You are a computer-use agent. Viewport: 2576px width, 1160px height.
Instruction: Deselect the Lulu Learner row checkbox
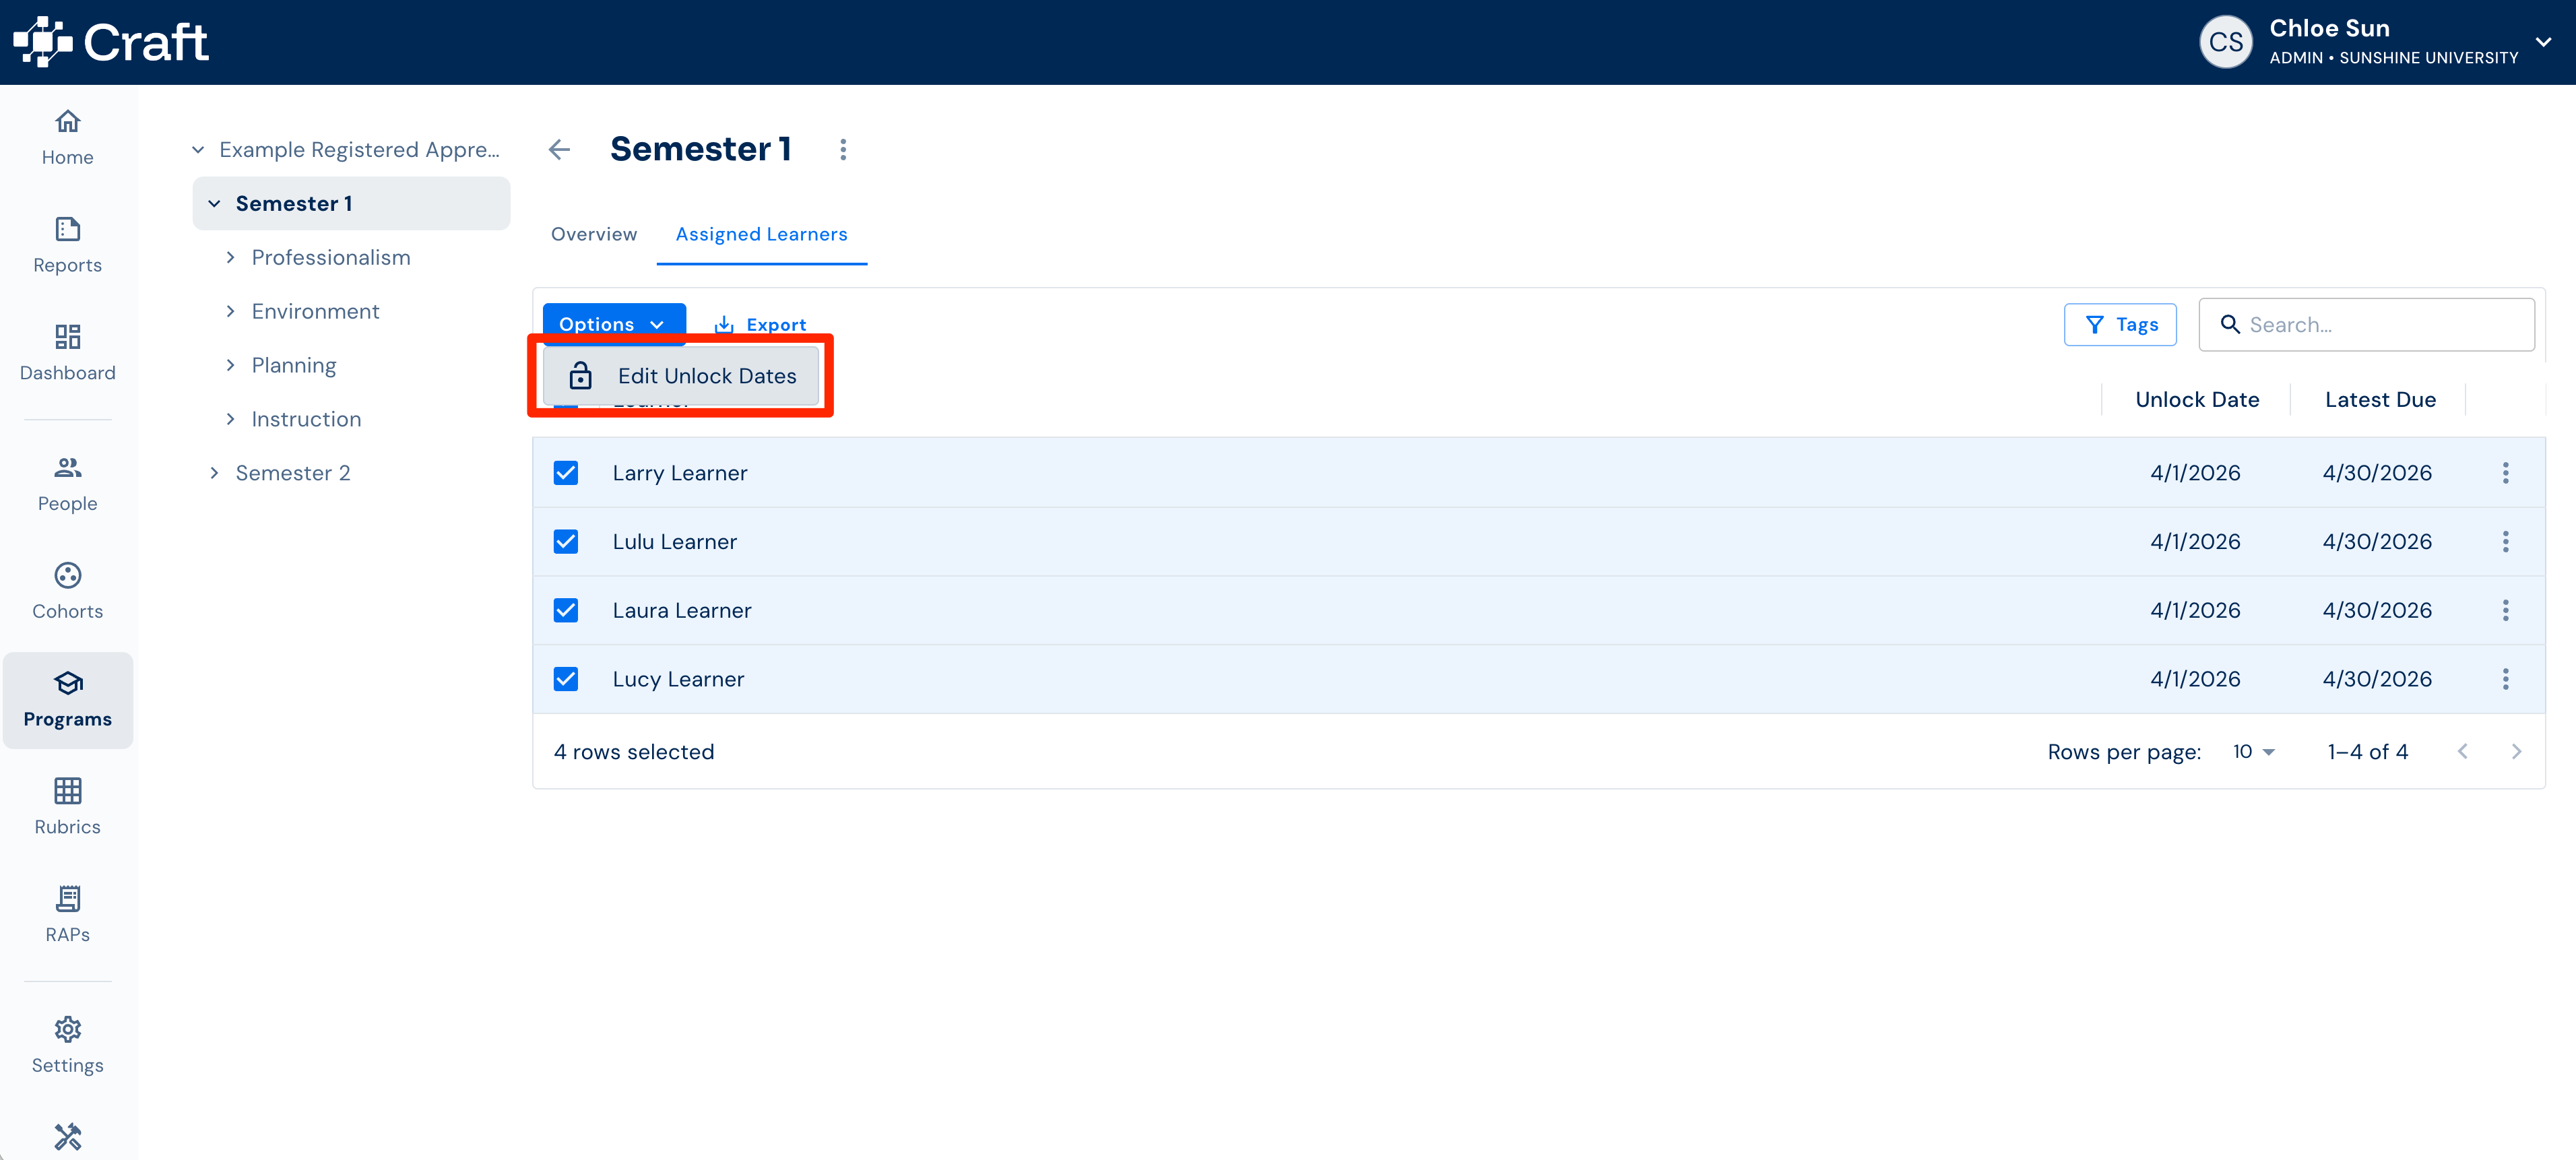point(566,542)
